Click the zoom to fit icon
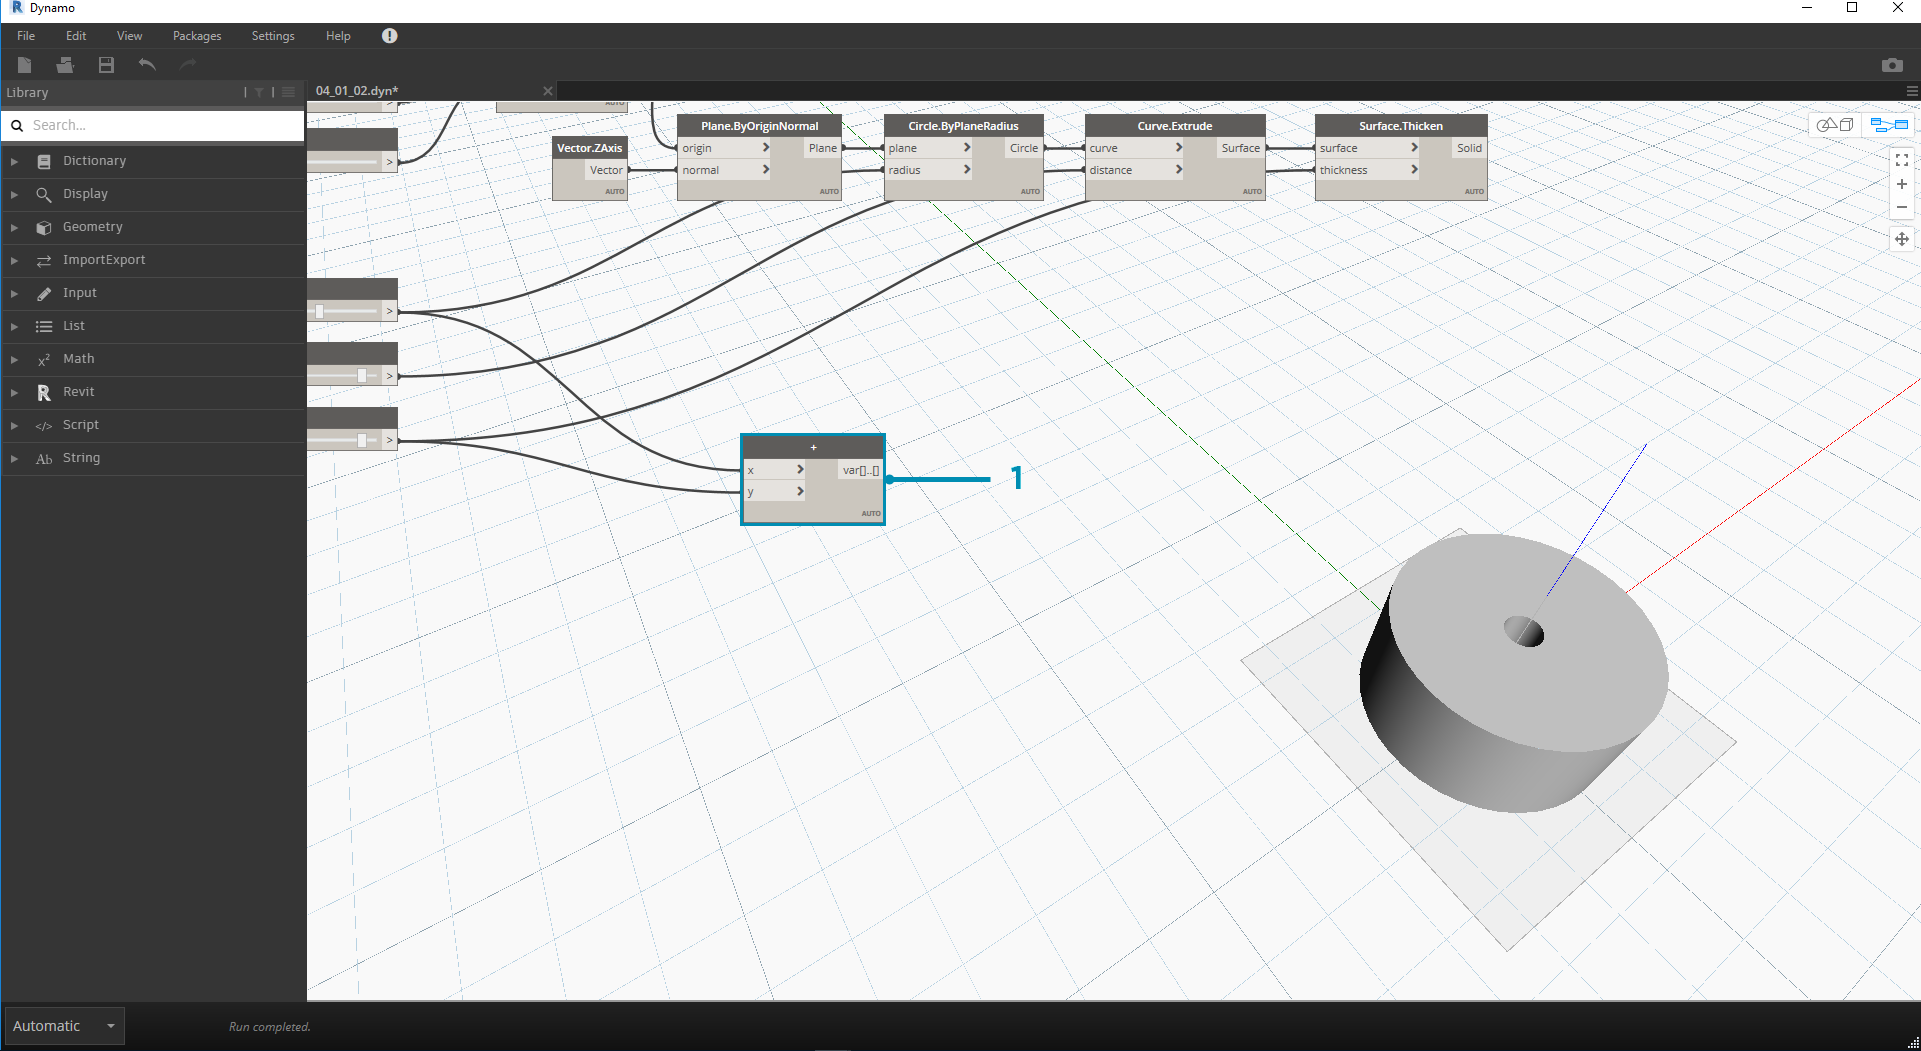1921x1051 pixels. (1901, 160)
